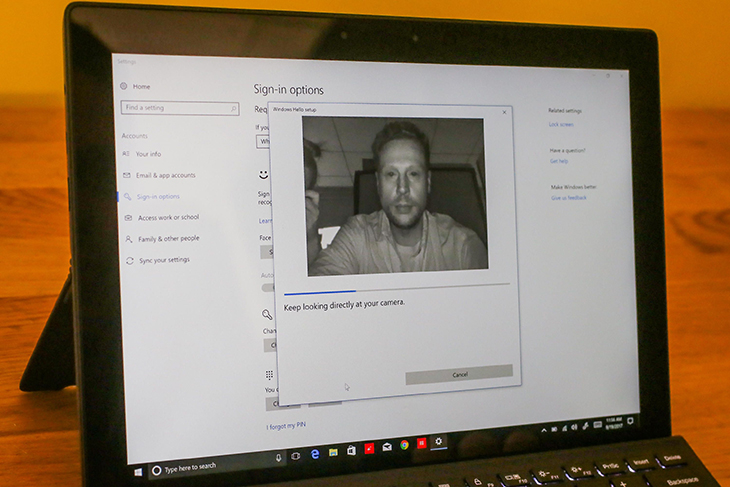
Task: Click the password key icon
Action: click(x=267, y=315)
